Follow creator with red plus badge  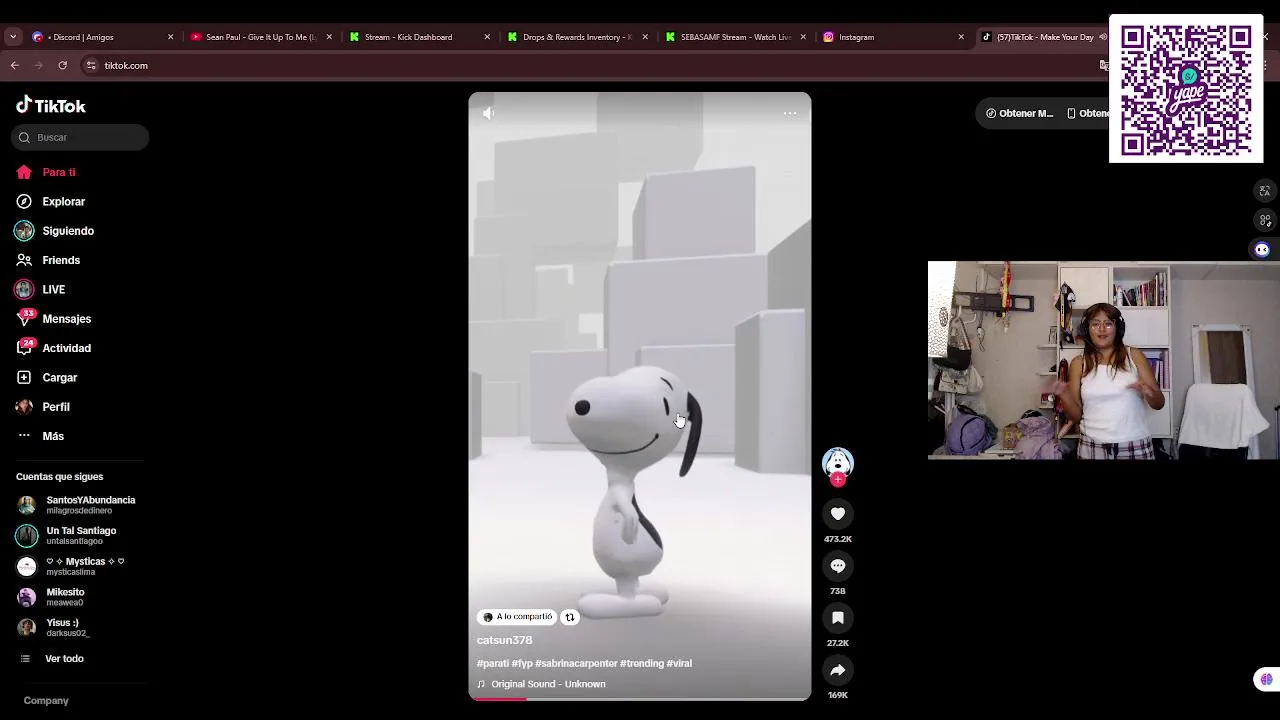coord(838,480)
